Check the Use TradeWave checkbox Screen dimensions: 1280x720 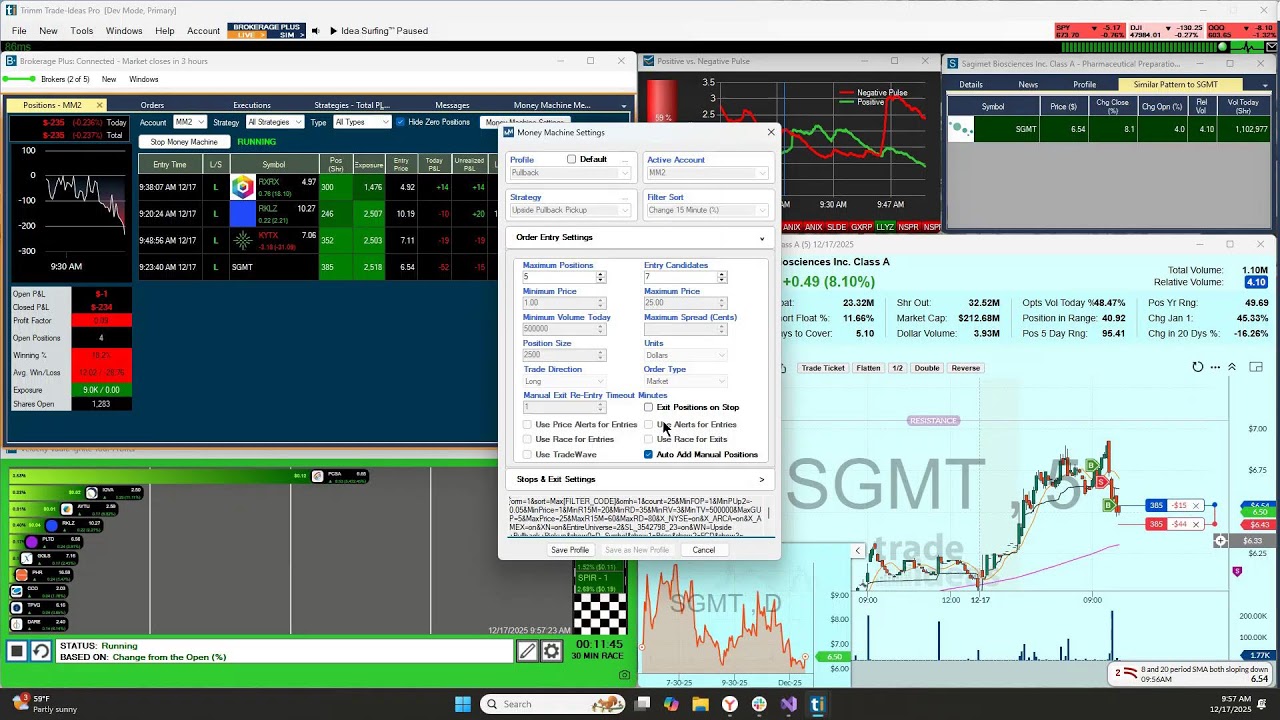click(x=527, y=455)
